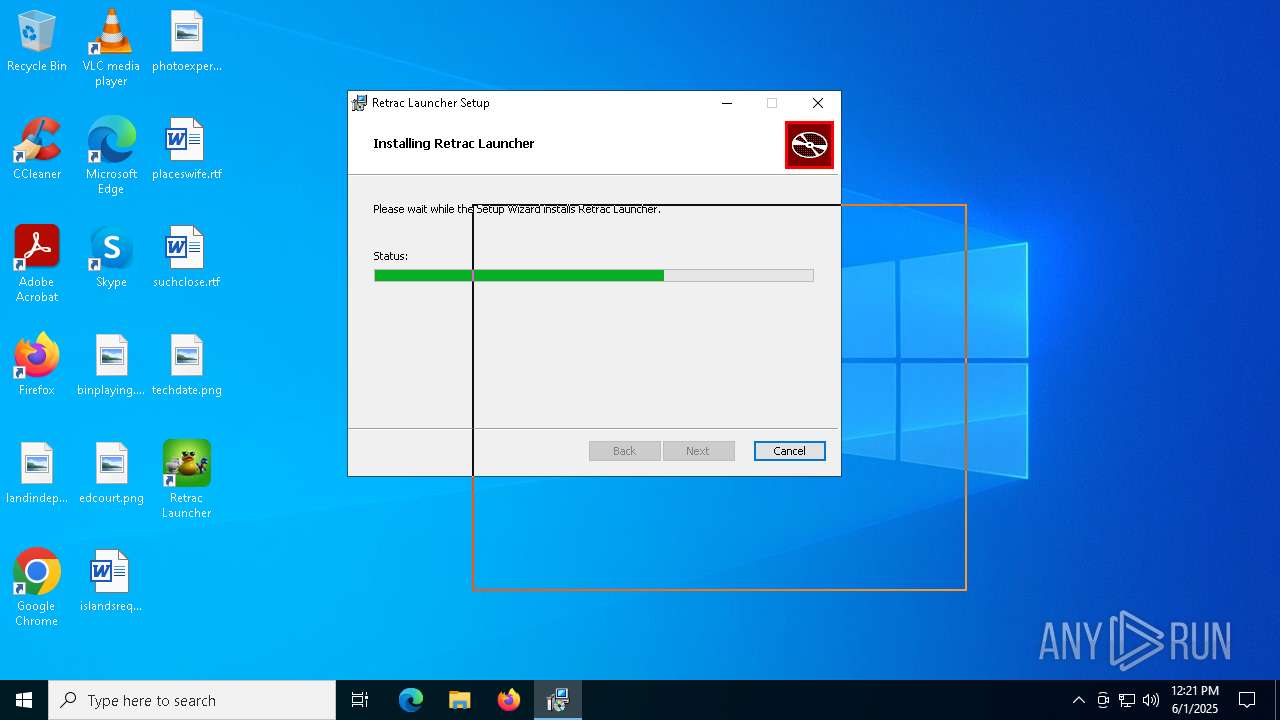Select the photoexper... image file
Image resolution: width=1280 pixels, height=720 pixels.
187,41
